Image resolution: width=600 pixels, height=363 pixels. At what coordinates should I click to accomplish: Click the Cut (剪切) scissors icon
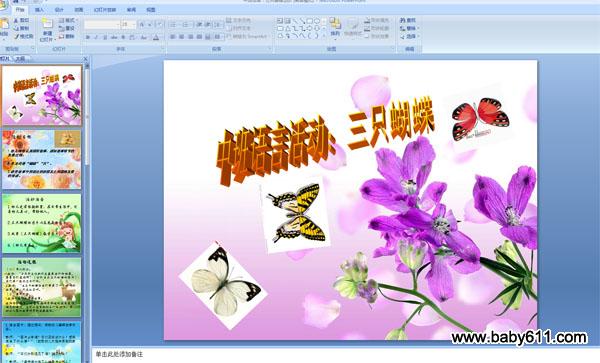pyautogui.click(x=16, y=20)
